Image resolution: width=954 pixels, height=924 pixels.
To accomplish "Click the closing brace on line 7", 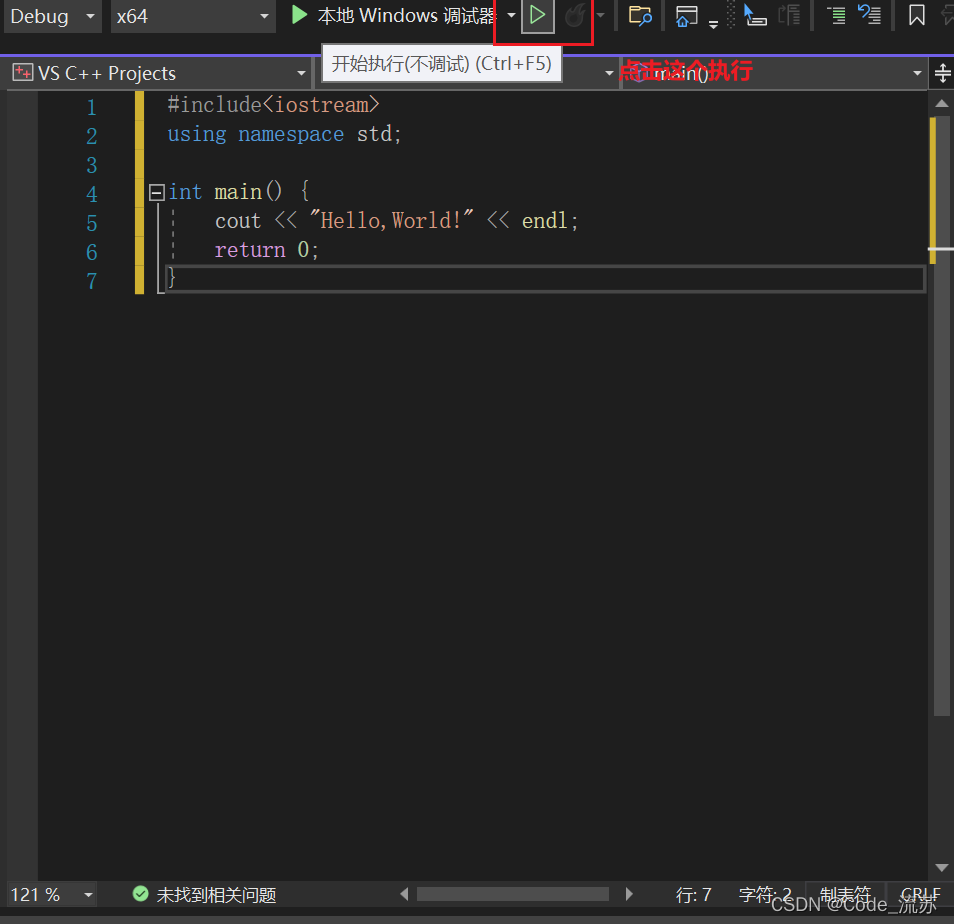I will [x=172, y=277].
